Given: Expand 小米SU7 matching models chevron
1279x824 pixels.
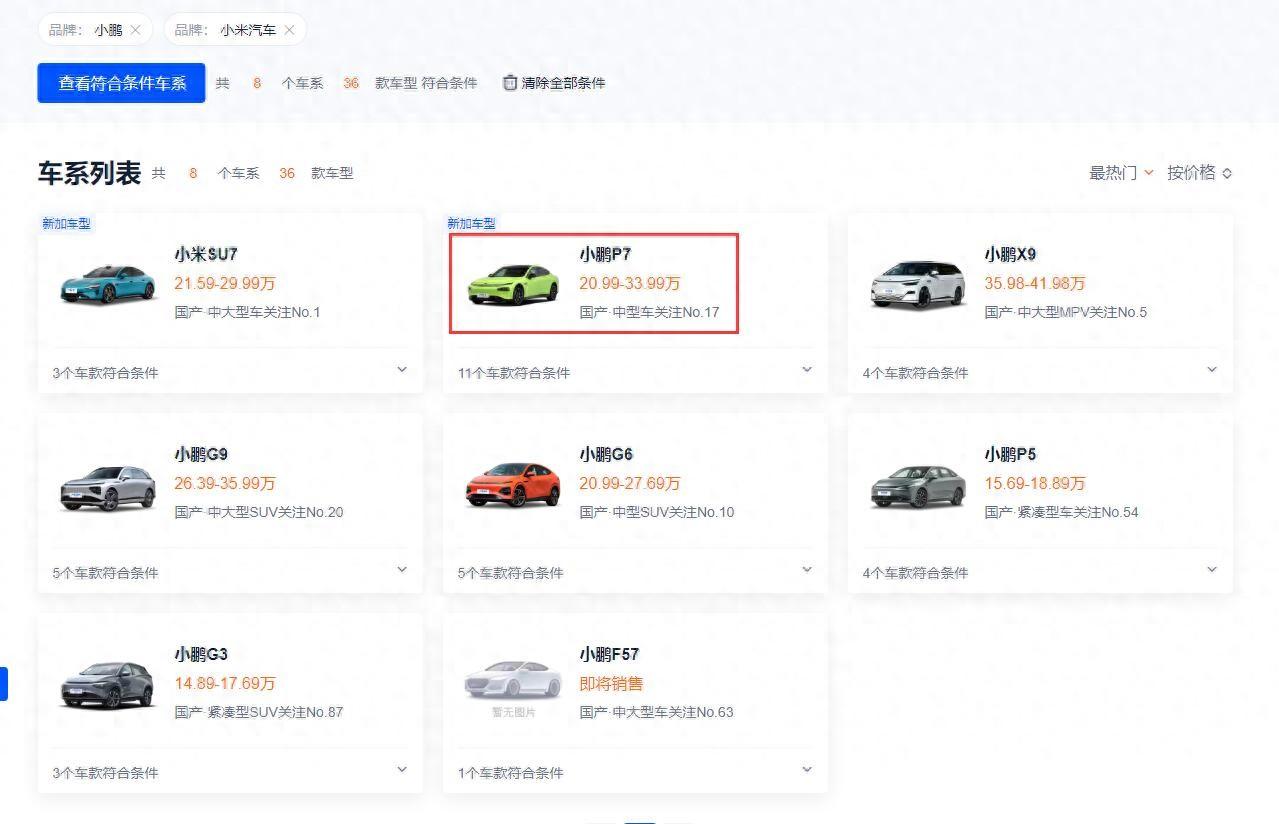Looking at the screenshot, I should coord(402,369).
